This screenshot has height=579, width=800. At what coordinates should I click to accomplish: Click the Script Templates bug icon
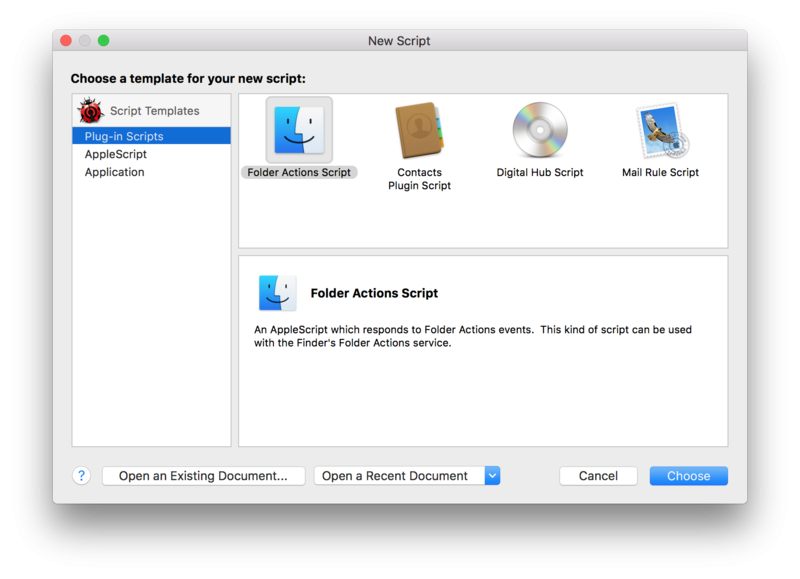click(x=90, y=110)
